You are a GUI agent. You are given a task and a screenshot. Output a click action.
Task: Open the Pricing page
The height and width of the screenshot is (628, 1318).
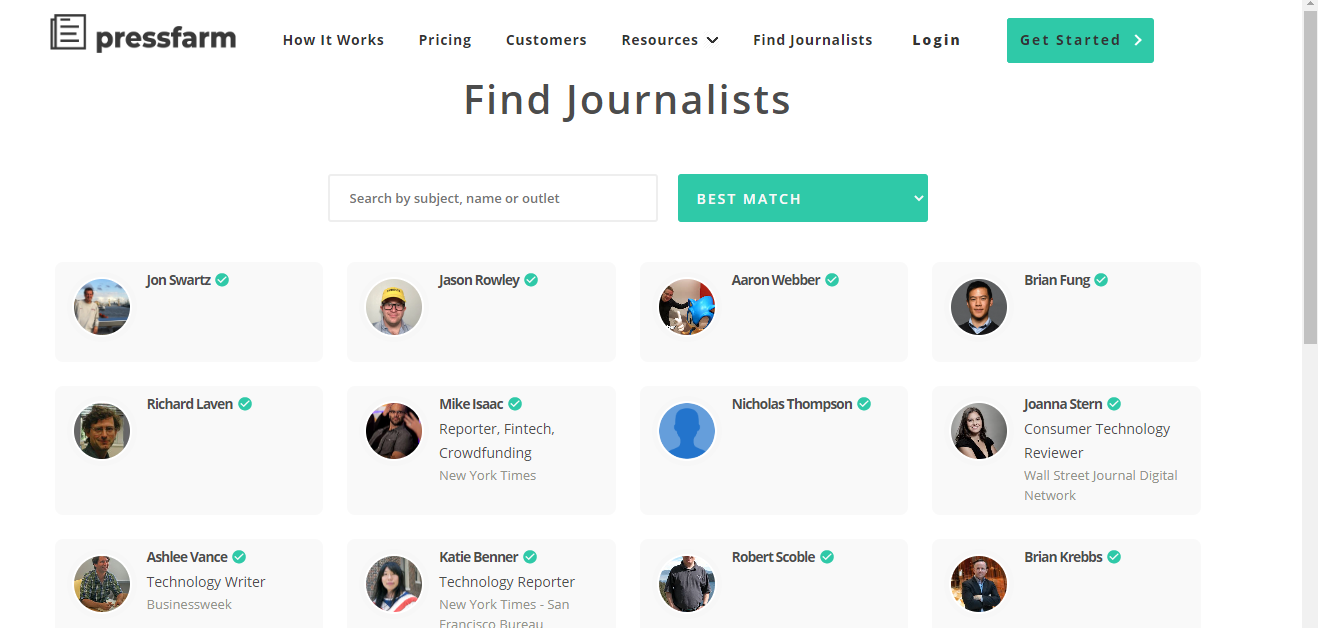[x=445, y=40]
